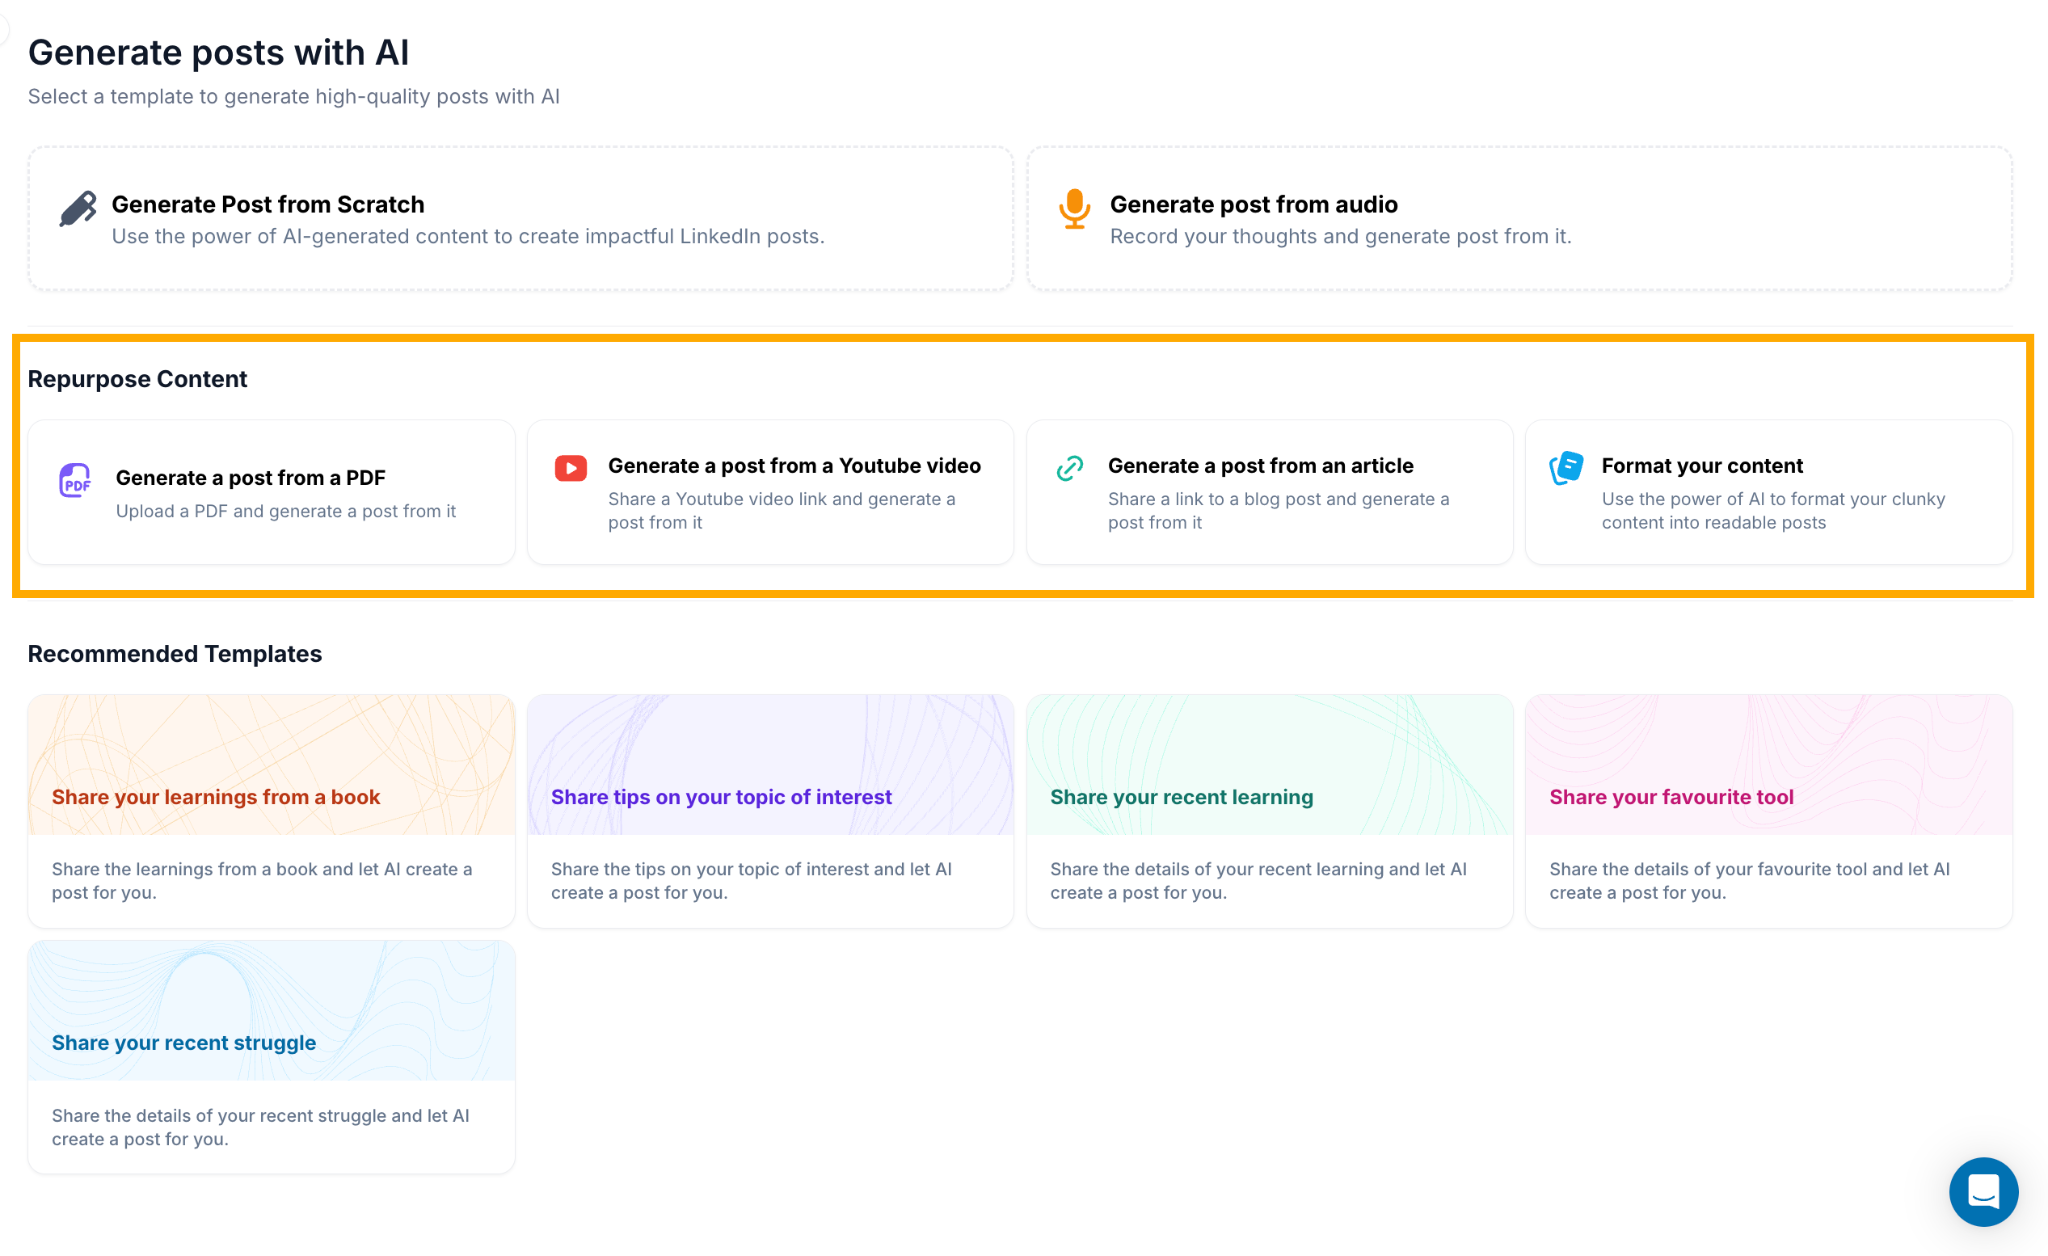The image size is (2048, 1256).
Task: Click 'Share the tips on your topic' description
Action: [752, 881]
